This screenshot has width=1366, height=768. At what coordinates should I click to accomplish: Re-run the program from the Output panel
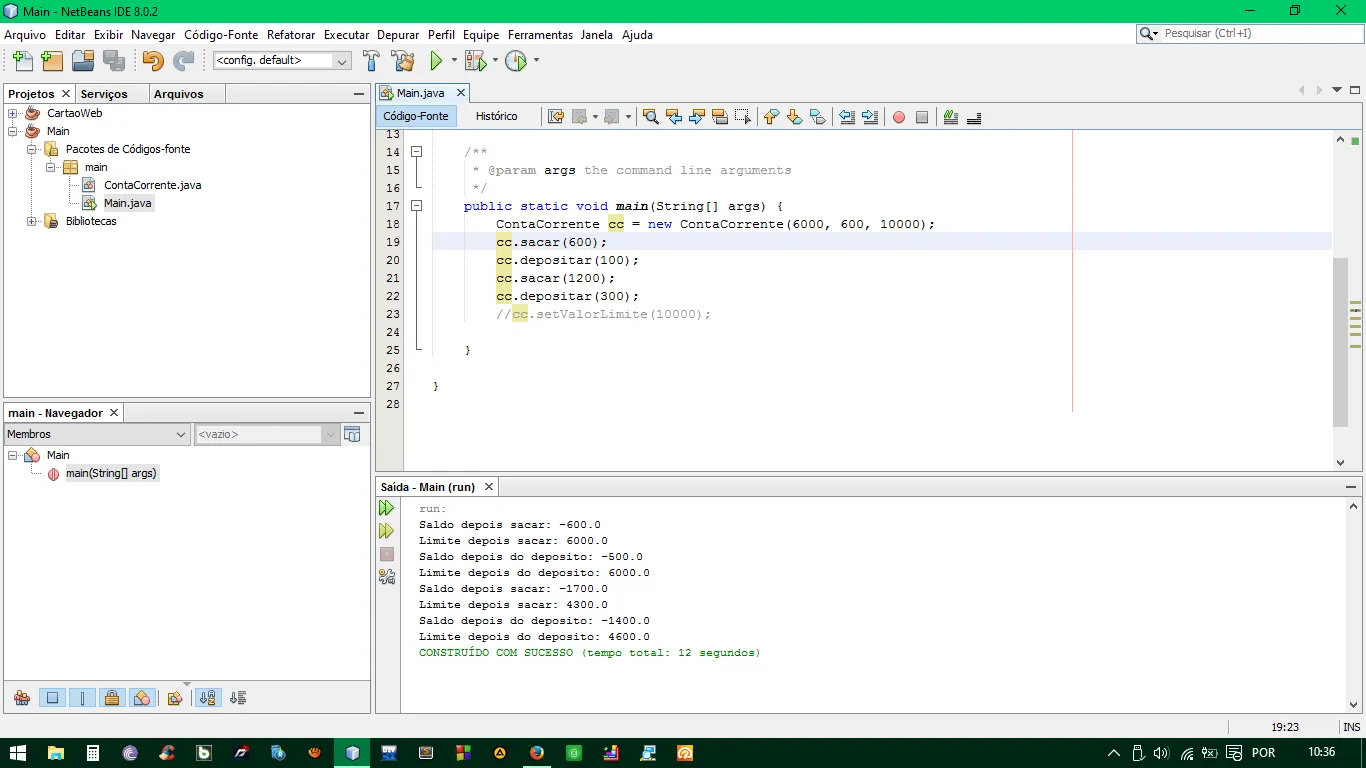point(386,508)
